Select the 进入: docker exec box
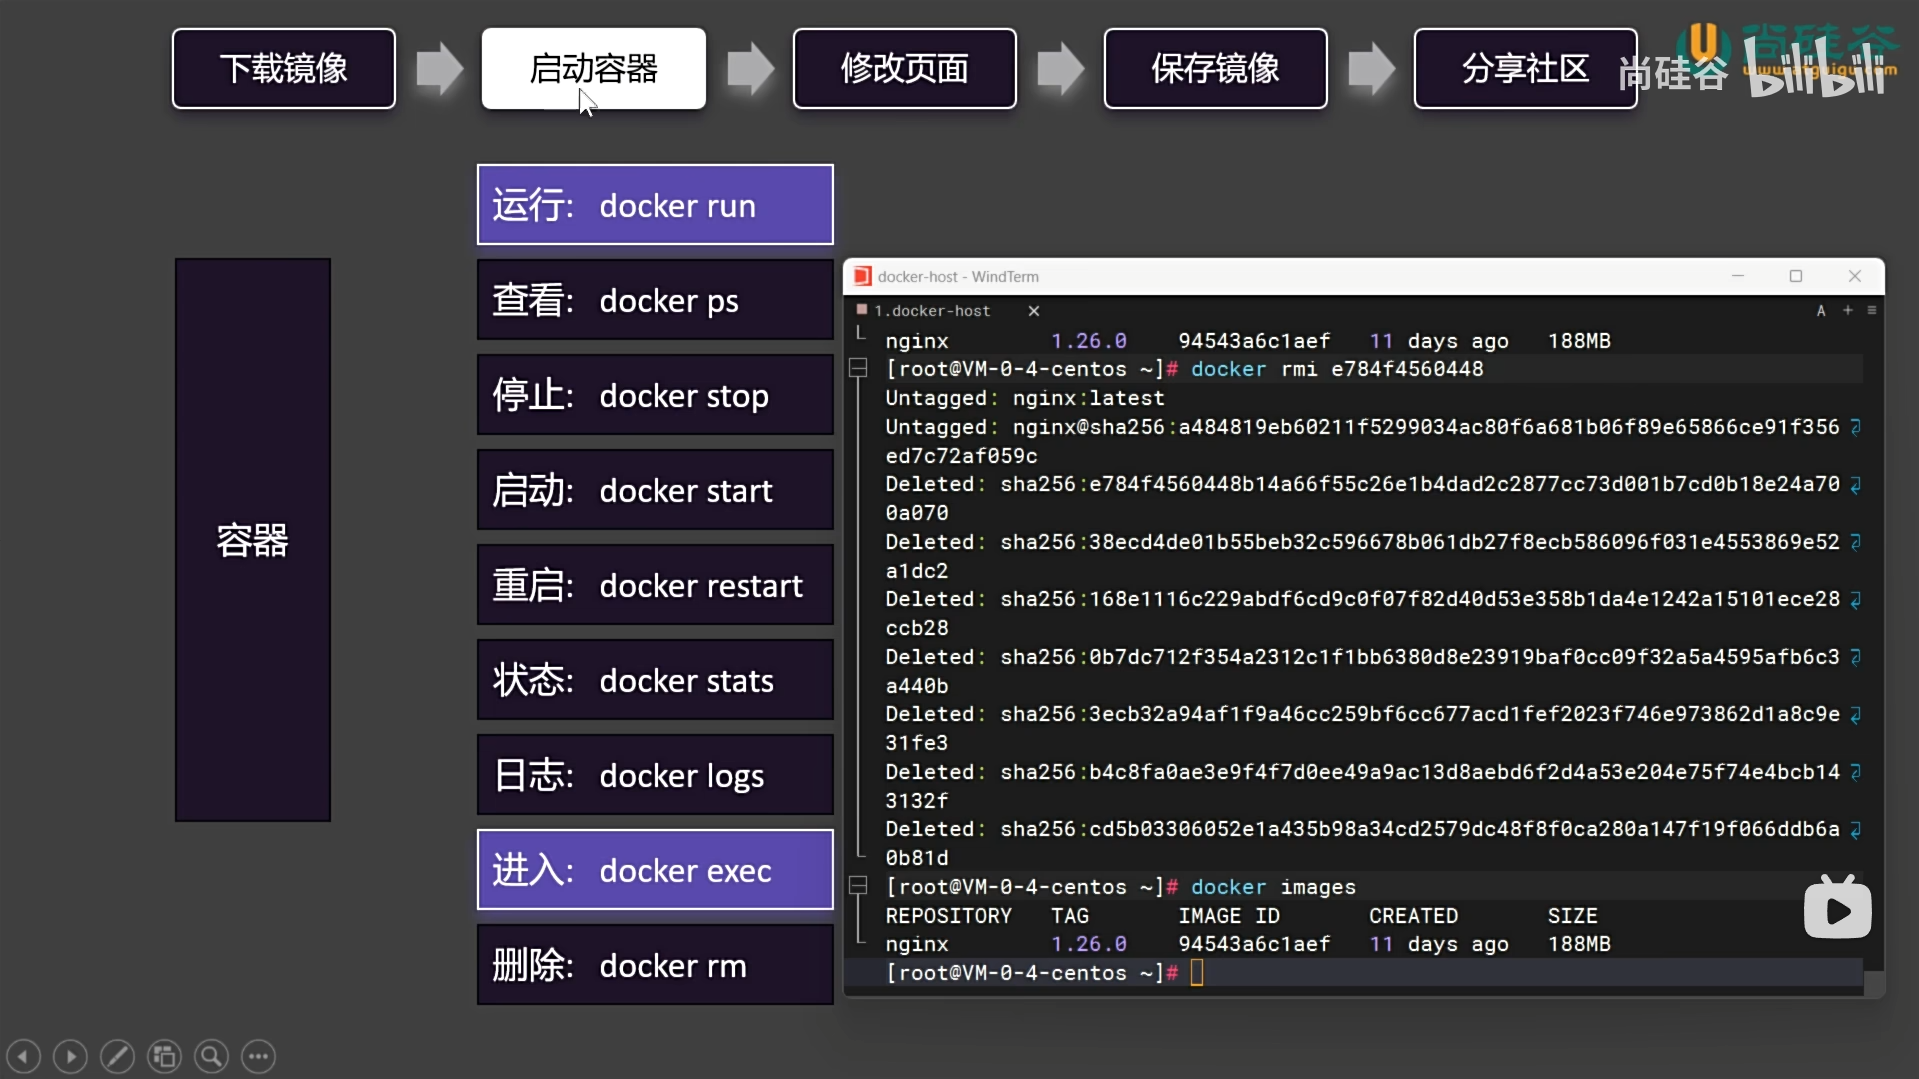This screenshot has height=1079, width=1919. (655, 870)
